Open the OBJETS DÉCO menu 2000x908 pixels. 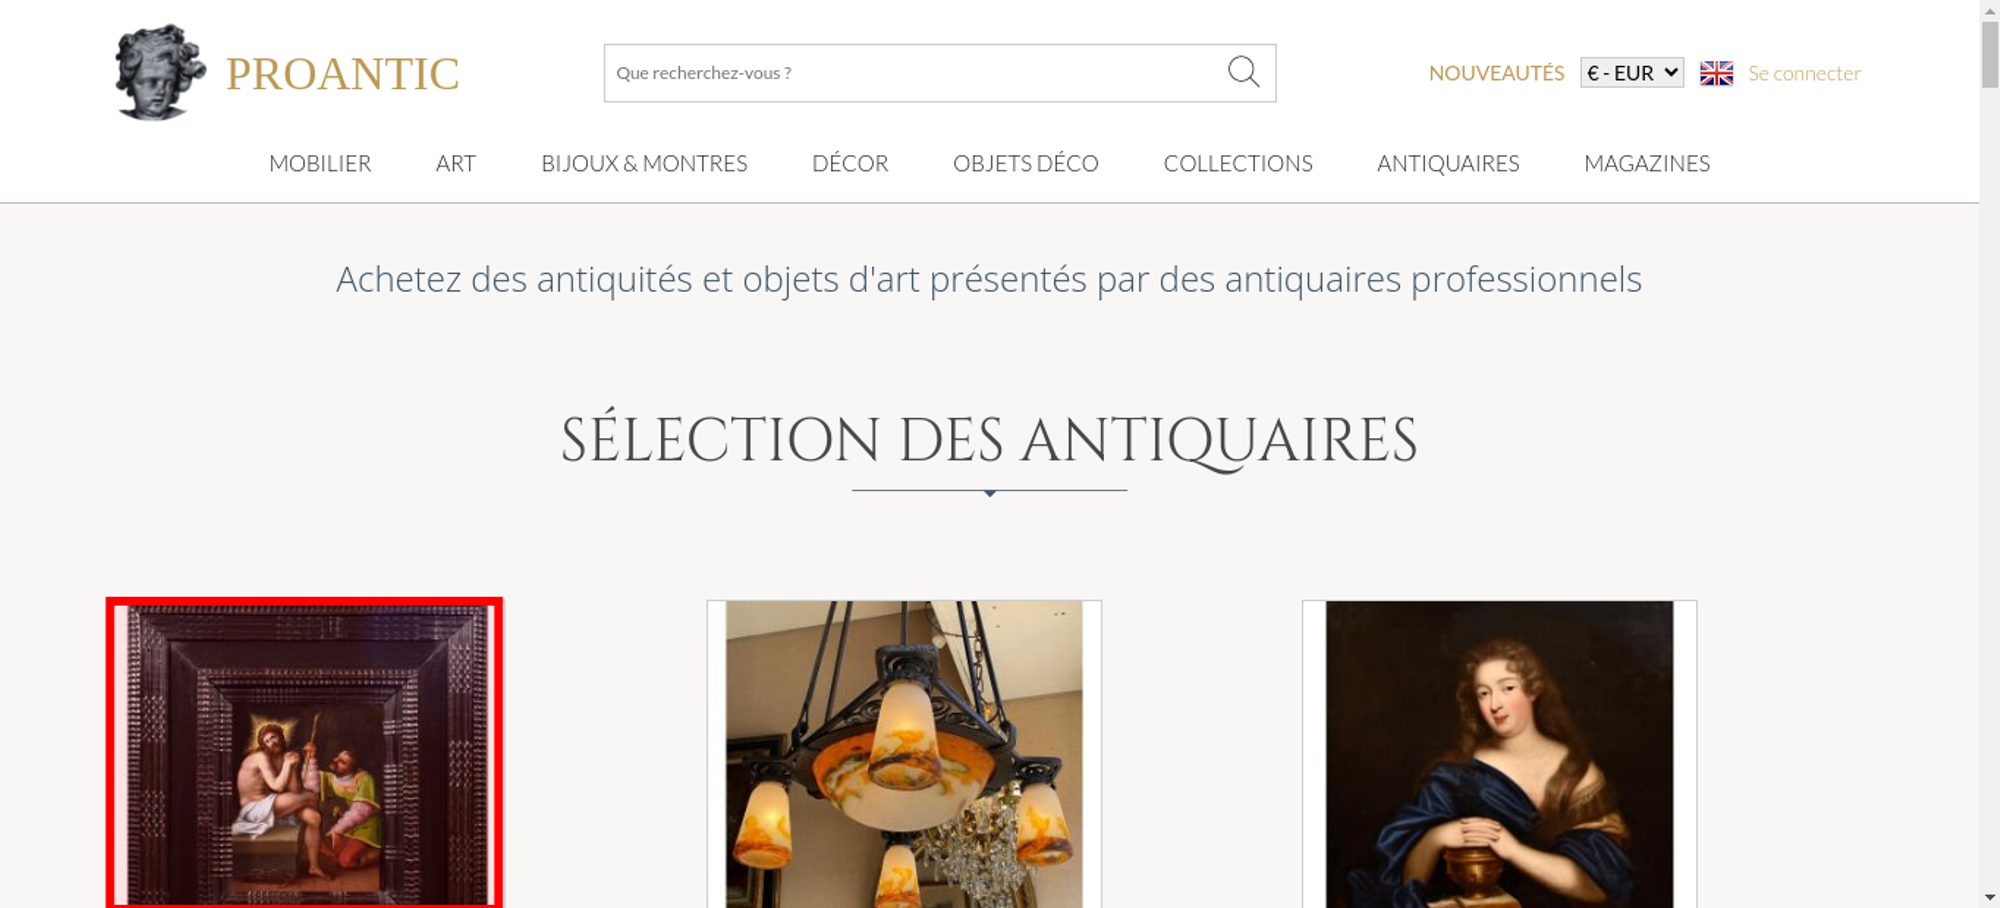(1026, 163)
